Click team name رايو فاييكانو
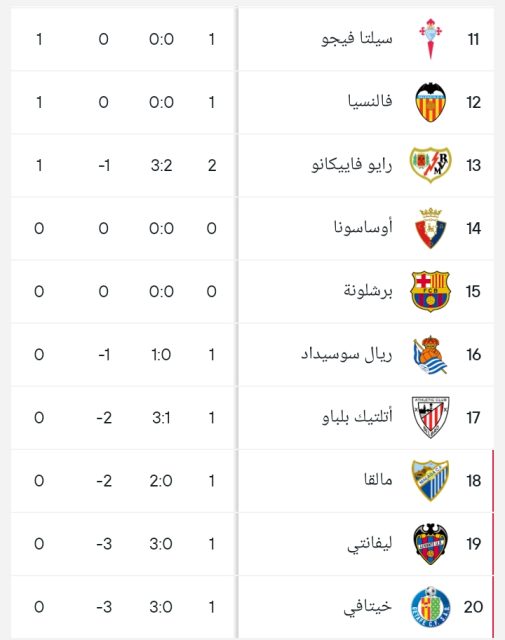505x640 pixels. point(352,165)
